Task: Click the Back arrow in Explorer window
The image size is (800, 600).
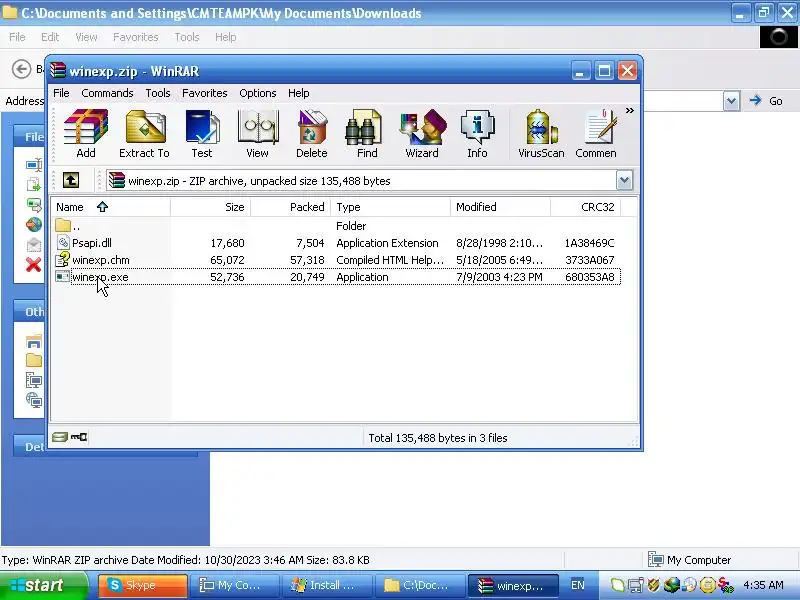Action: coord(21,69)
